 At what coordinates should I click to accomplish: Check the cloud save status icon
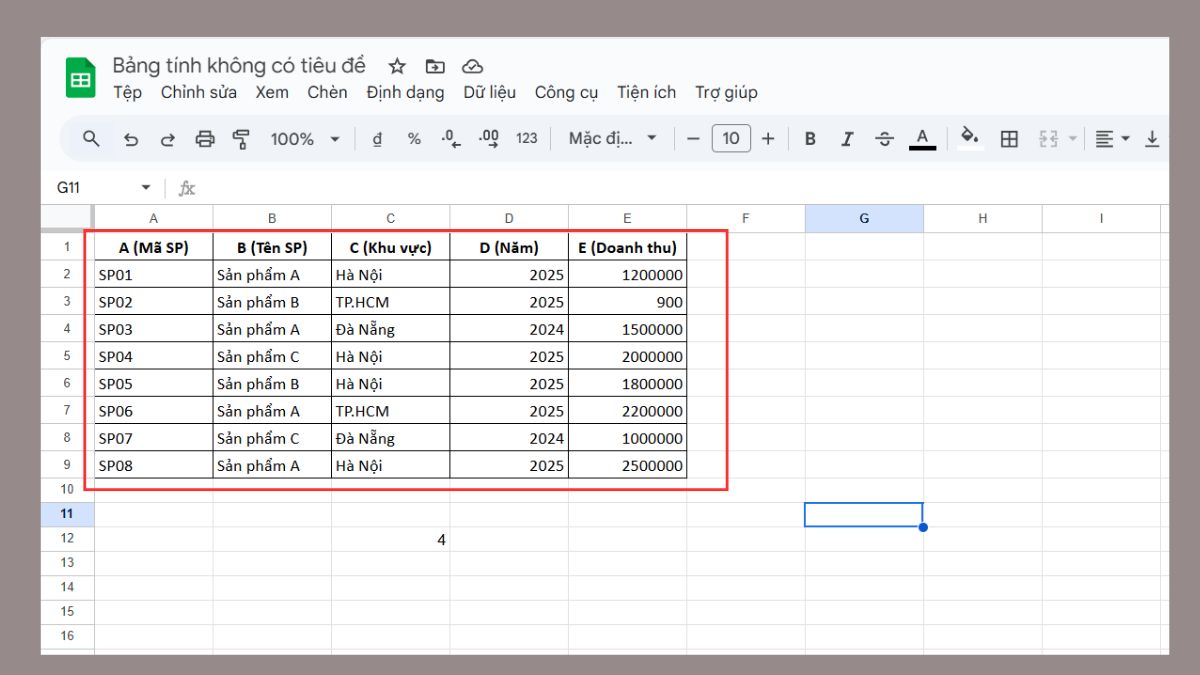coord(472,66)
